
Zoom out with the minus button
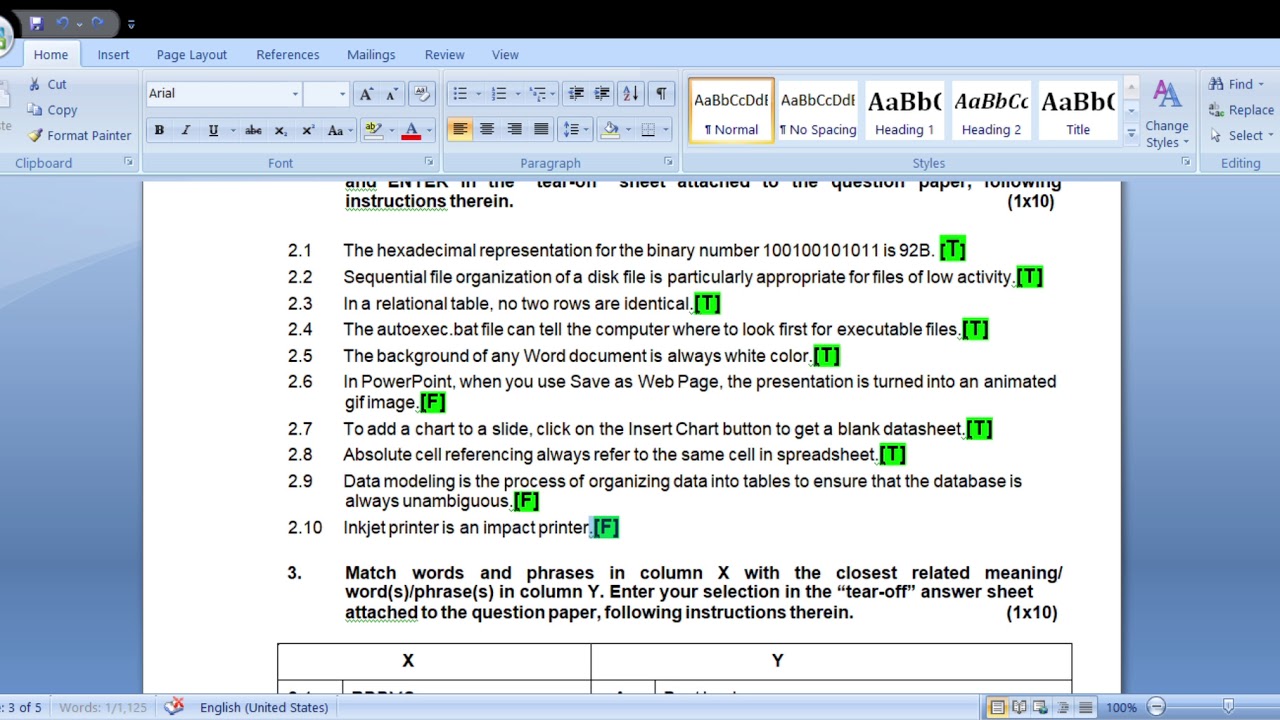[x=1156, y=707]
